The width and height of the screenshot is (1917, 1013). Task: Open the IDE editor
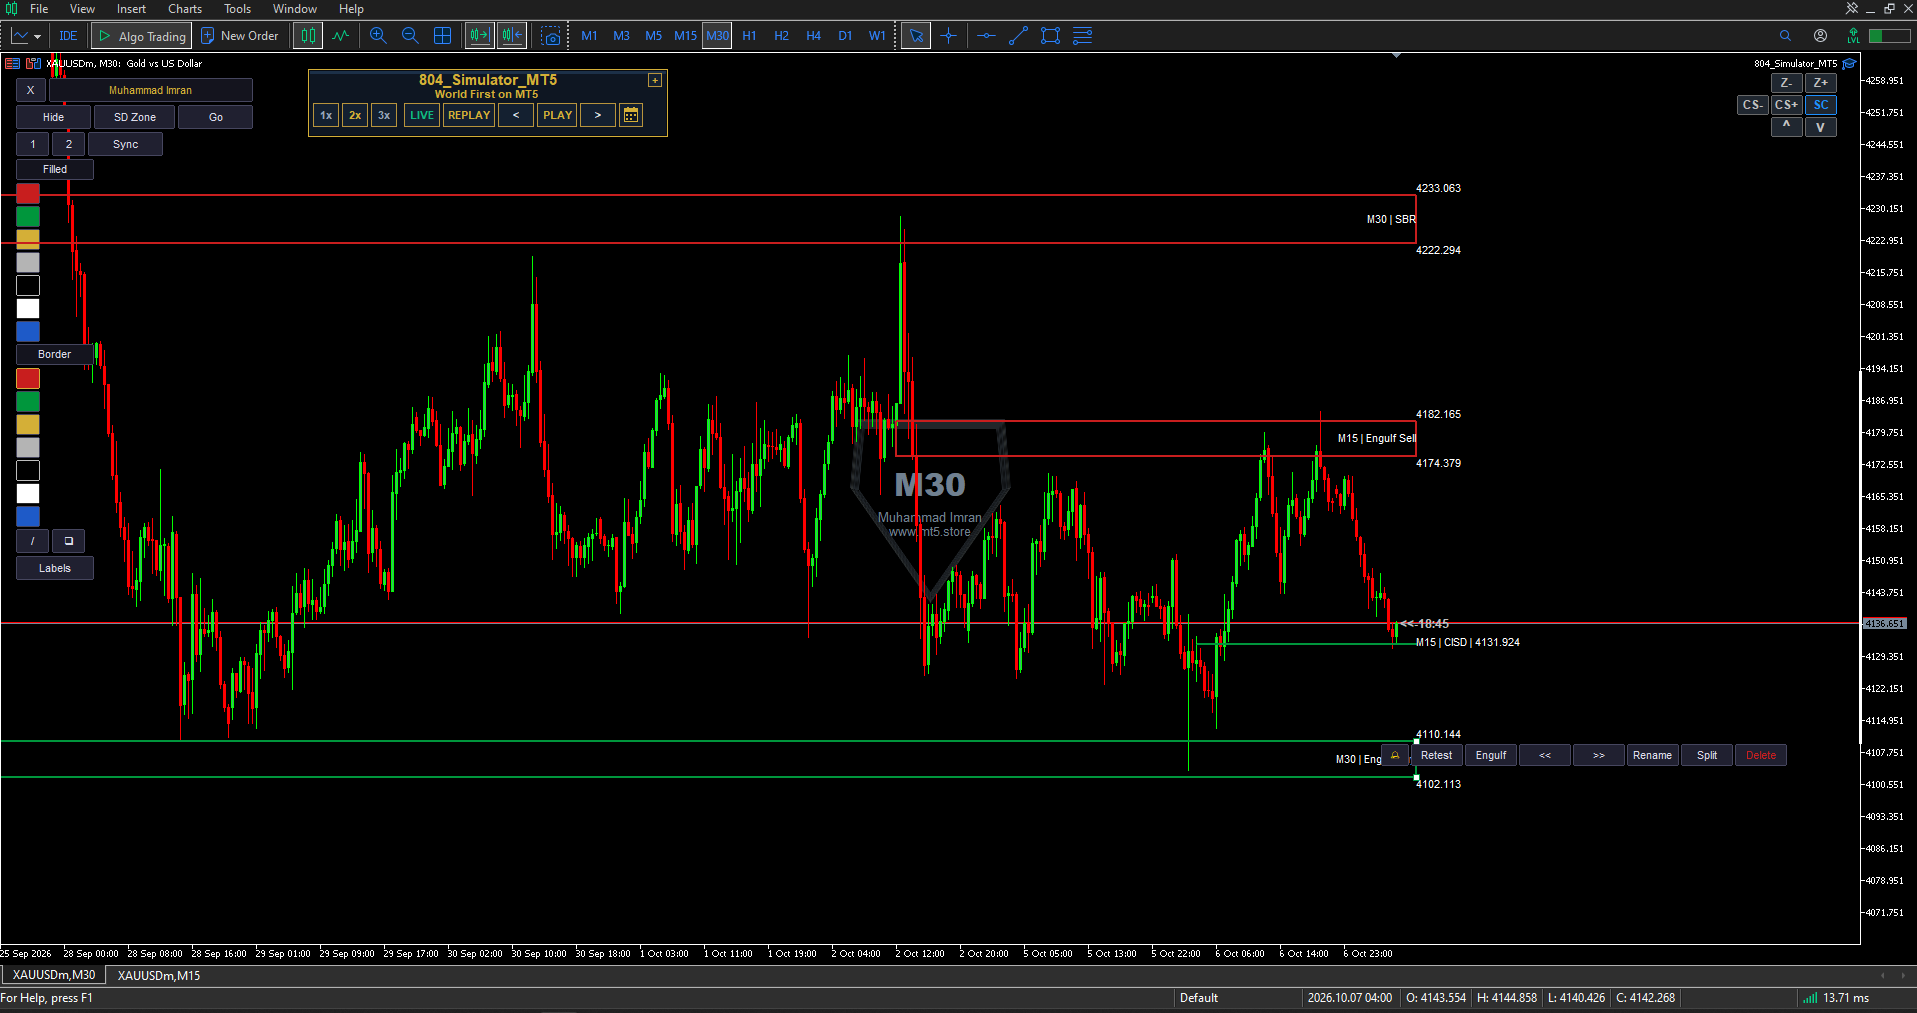coord(68,36)
